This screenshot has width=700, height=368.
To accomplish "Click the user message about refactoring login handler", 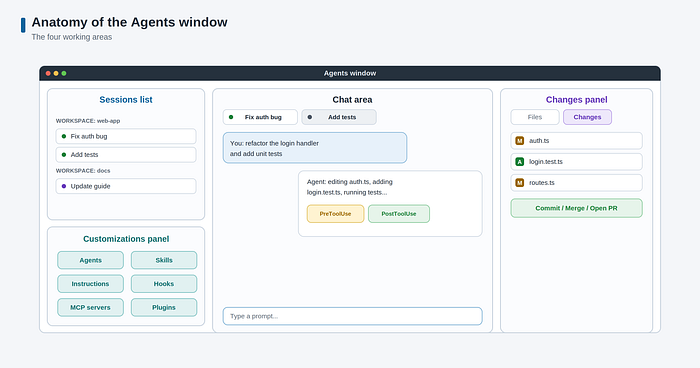I will pyautogui.click(x=315, y=148).
